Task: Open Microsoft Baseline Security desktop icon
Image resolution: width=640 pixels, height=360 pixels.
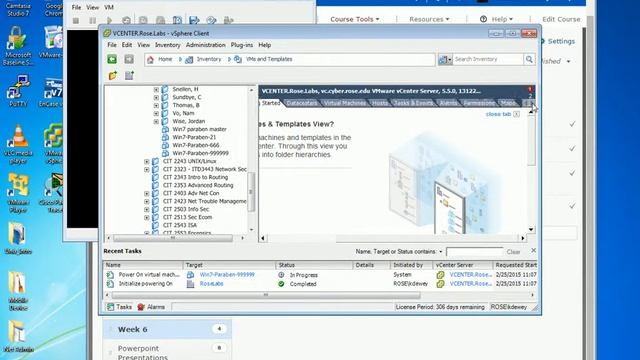Action: (18, 46)
